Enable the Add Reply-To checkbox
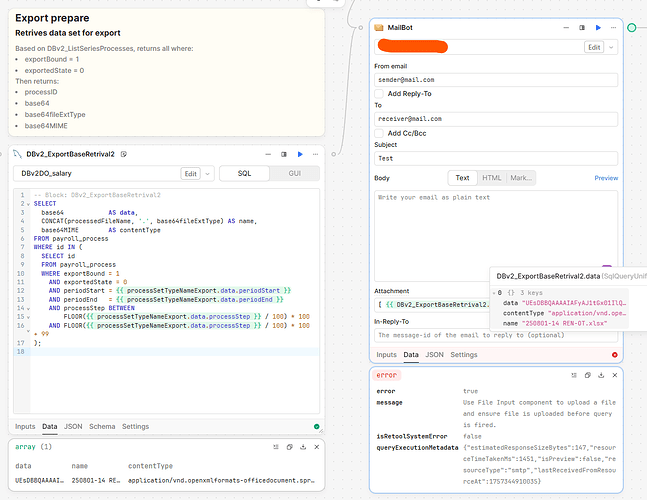This screenshot has height=500, width=647. [x=380, y=94]
